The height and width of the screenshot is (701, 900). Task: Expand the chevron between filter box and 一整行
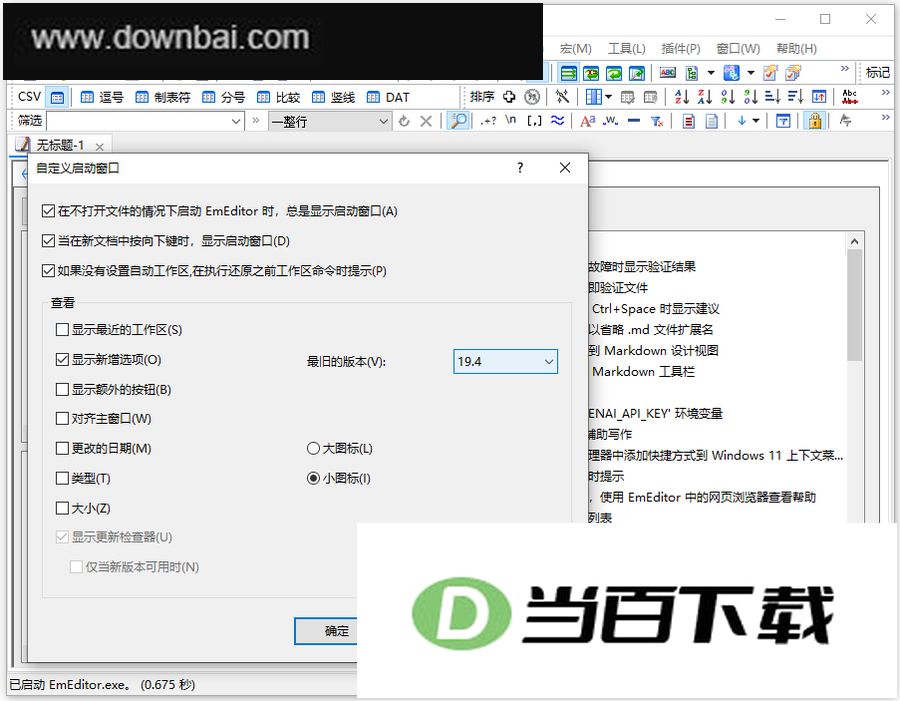256,121
